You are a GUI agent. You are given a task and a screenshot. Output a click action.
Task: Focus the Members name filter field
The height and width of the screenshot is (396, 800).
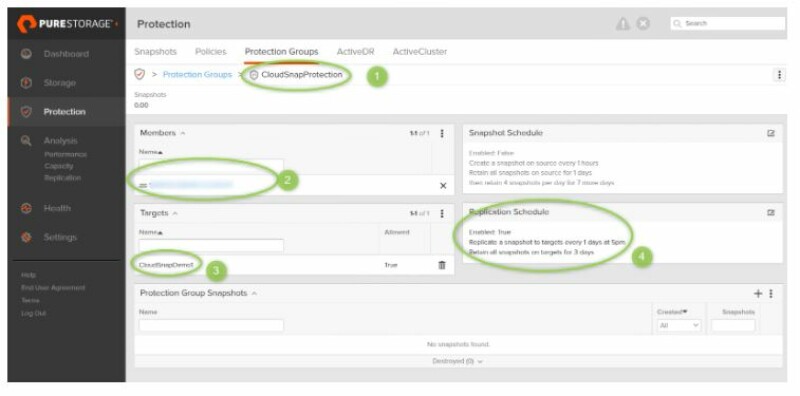coord(211,165)
